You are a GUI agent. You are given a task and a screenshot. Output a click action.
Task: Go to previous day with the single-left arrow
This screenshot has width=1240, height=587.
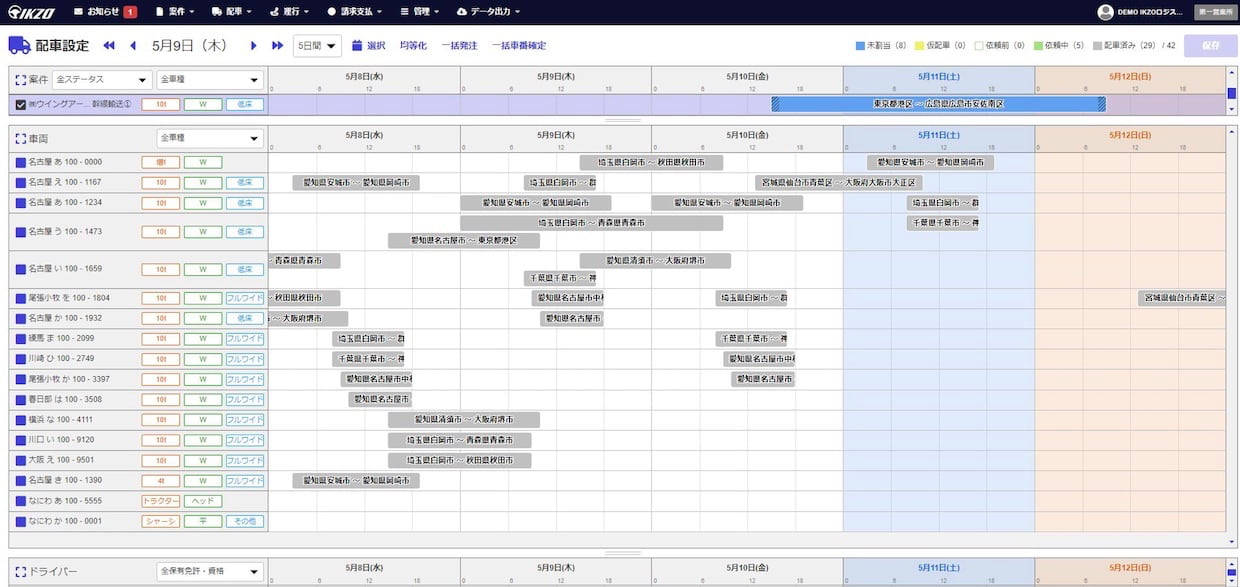click(132, 46)
